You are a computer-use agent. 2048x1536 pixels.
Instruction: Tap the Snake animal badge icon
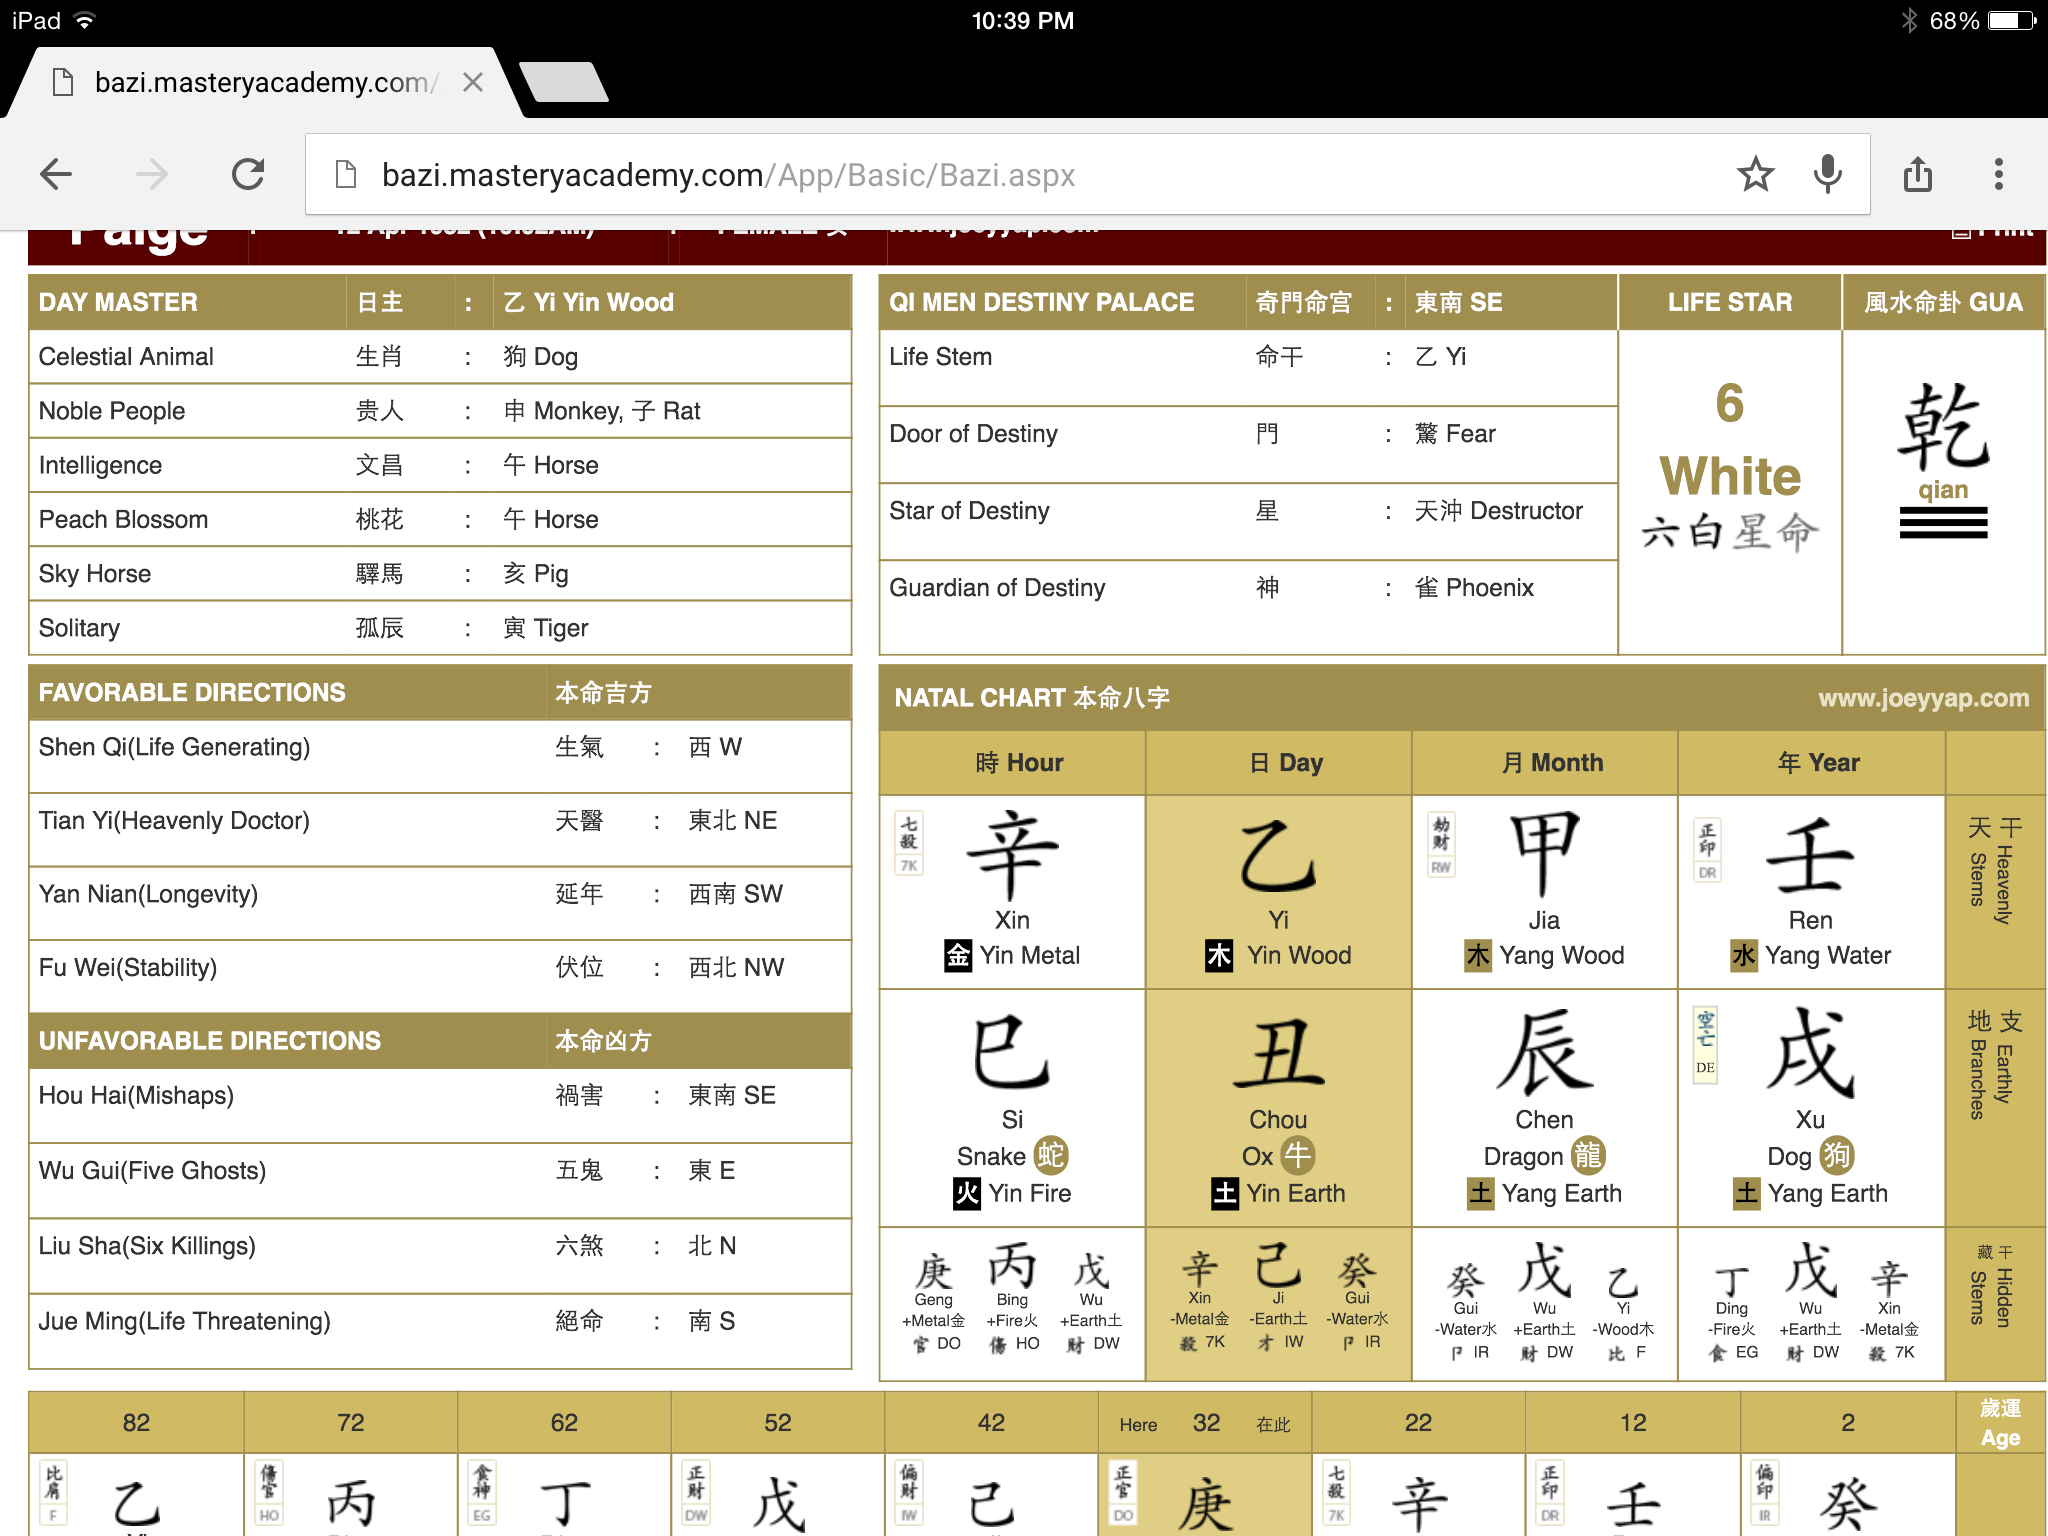[x=1050, y=1156]
